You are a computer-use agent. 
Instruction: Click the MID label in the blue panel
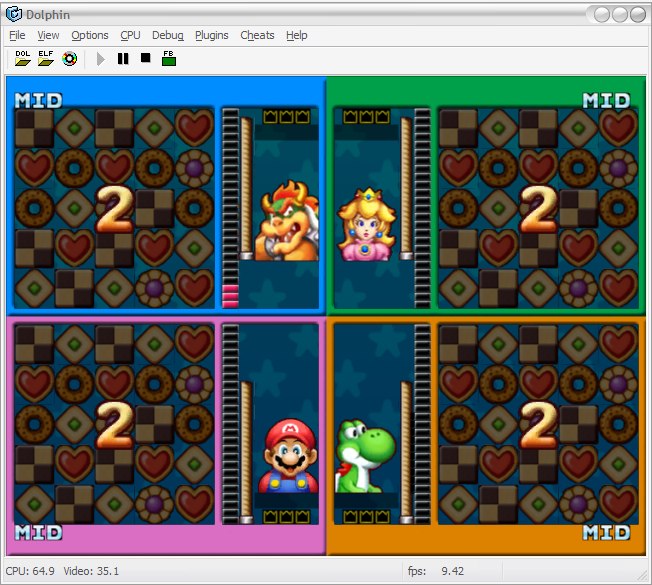tap(38, 101)
